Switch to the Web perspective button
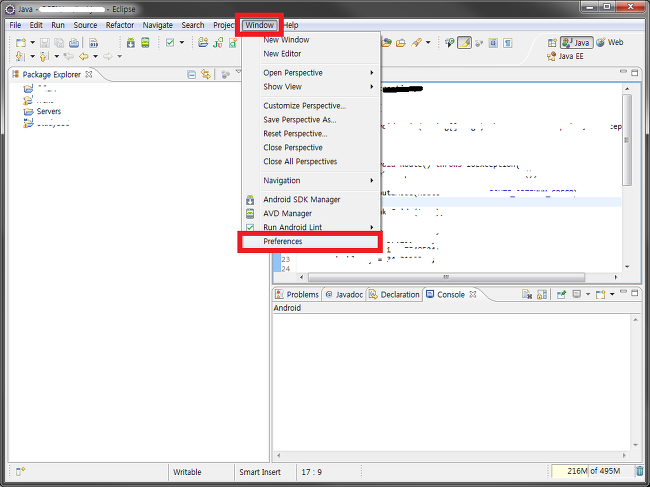650x487 pixels. 610,43
